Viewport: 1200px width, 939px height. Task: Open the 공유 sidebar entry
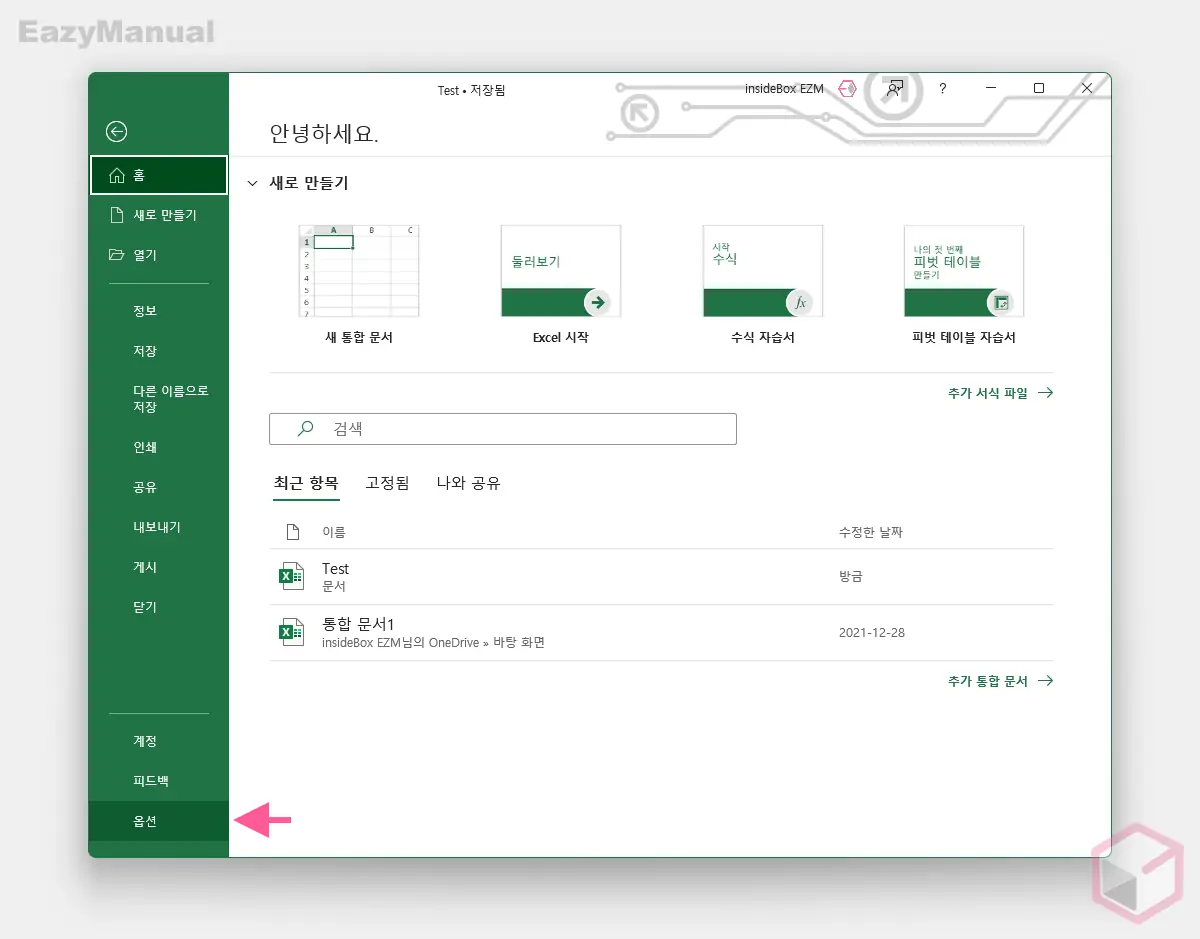[x=159, y=487]
